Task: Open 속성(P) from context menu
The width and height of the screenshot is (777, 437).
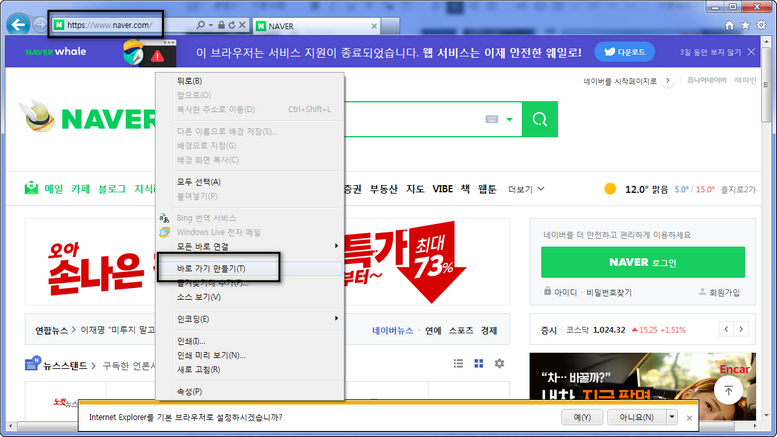Action: 250,391
